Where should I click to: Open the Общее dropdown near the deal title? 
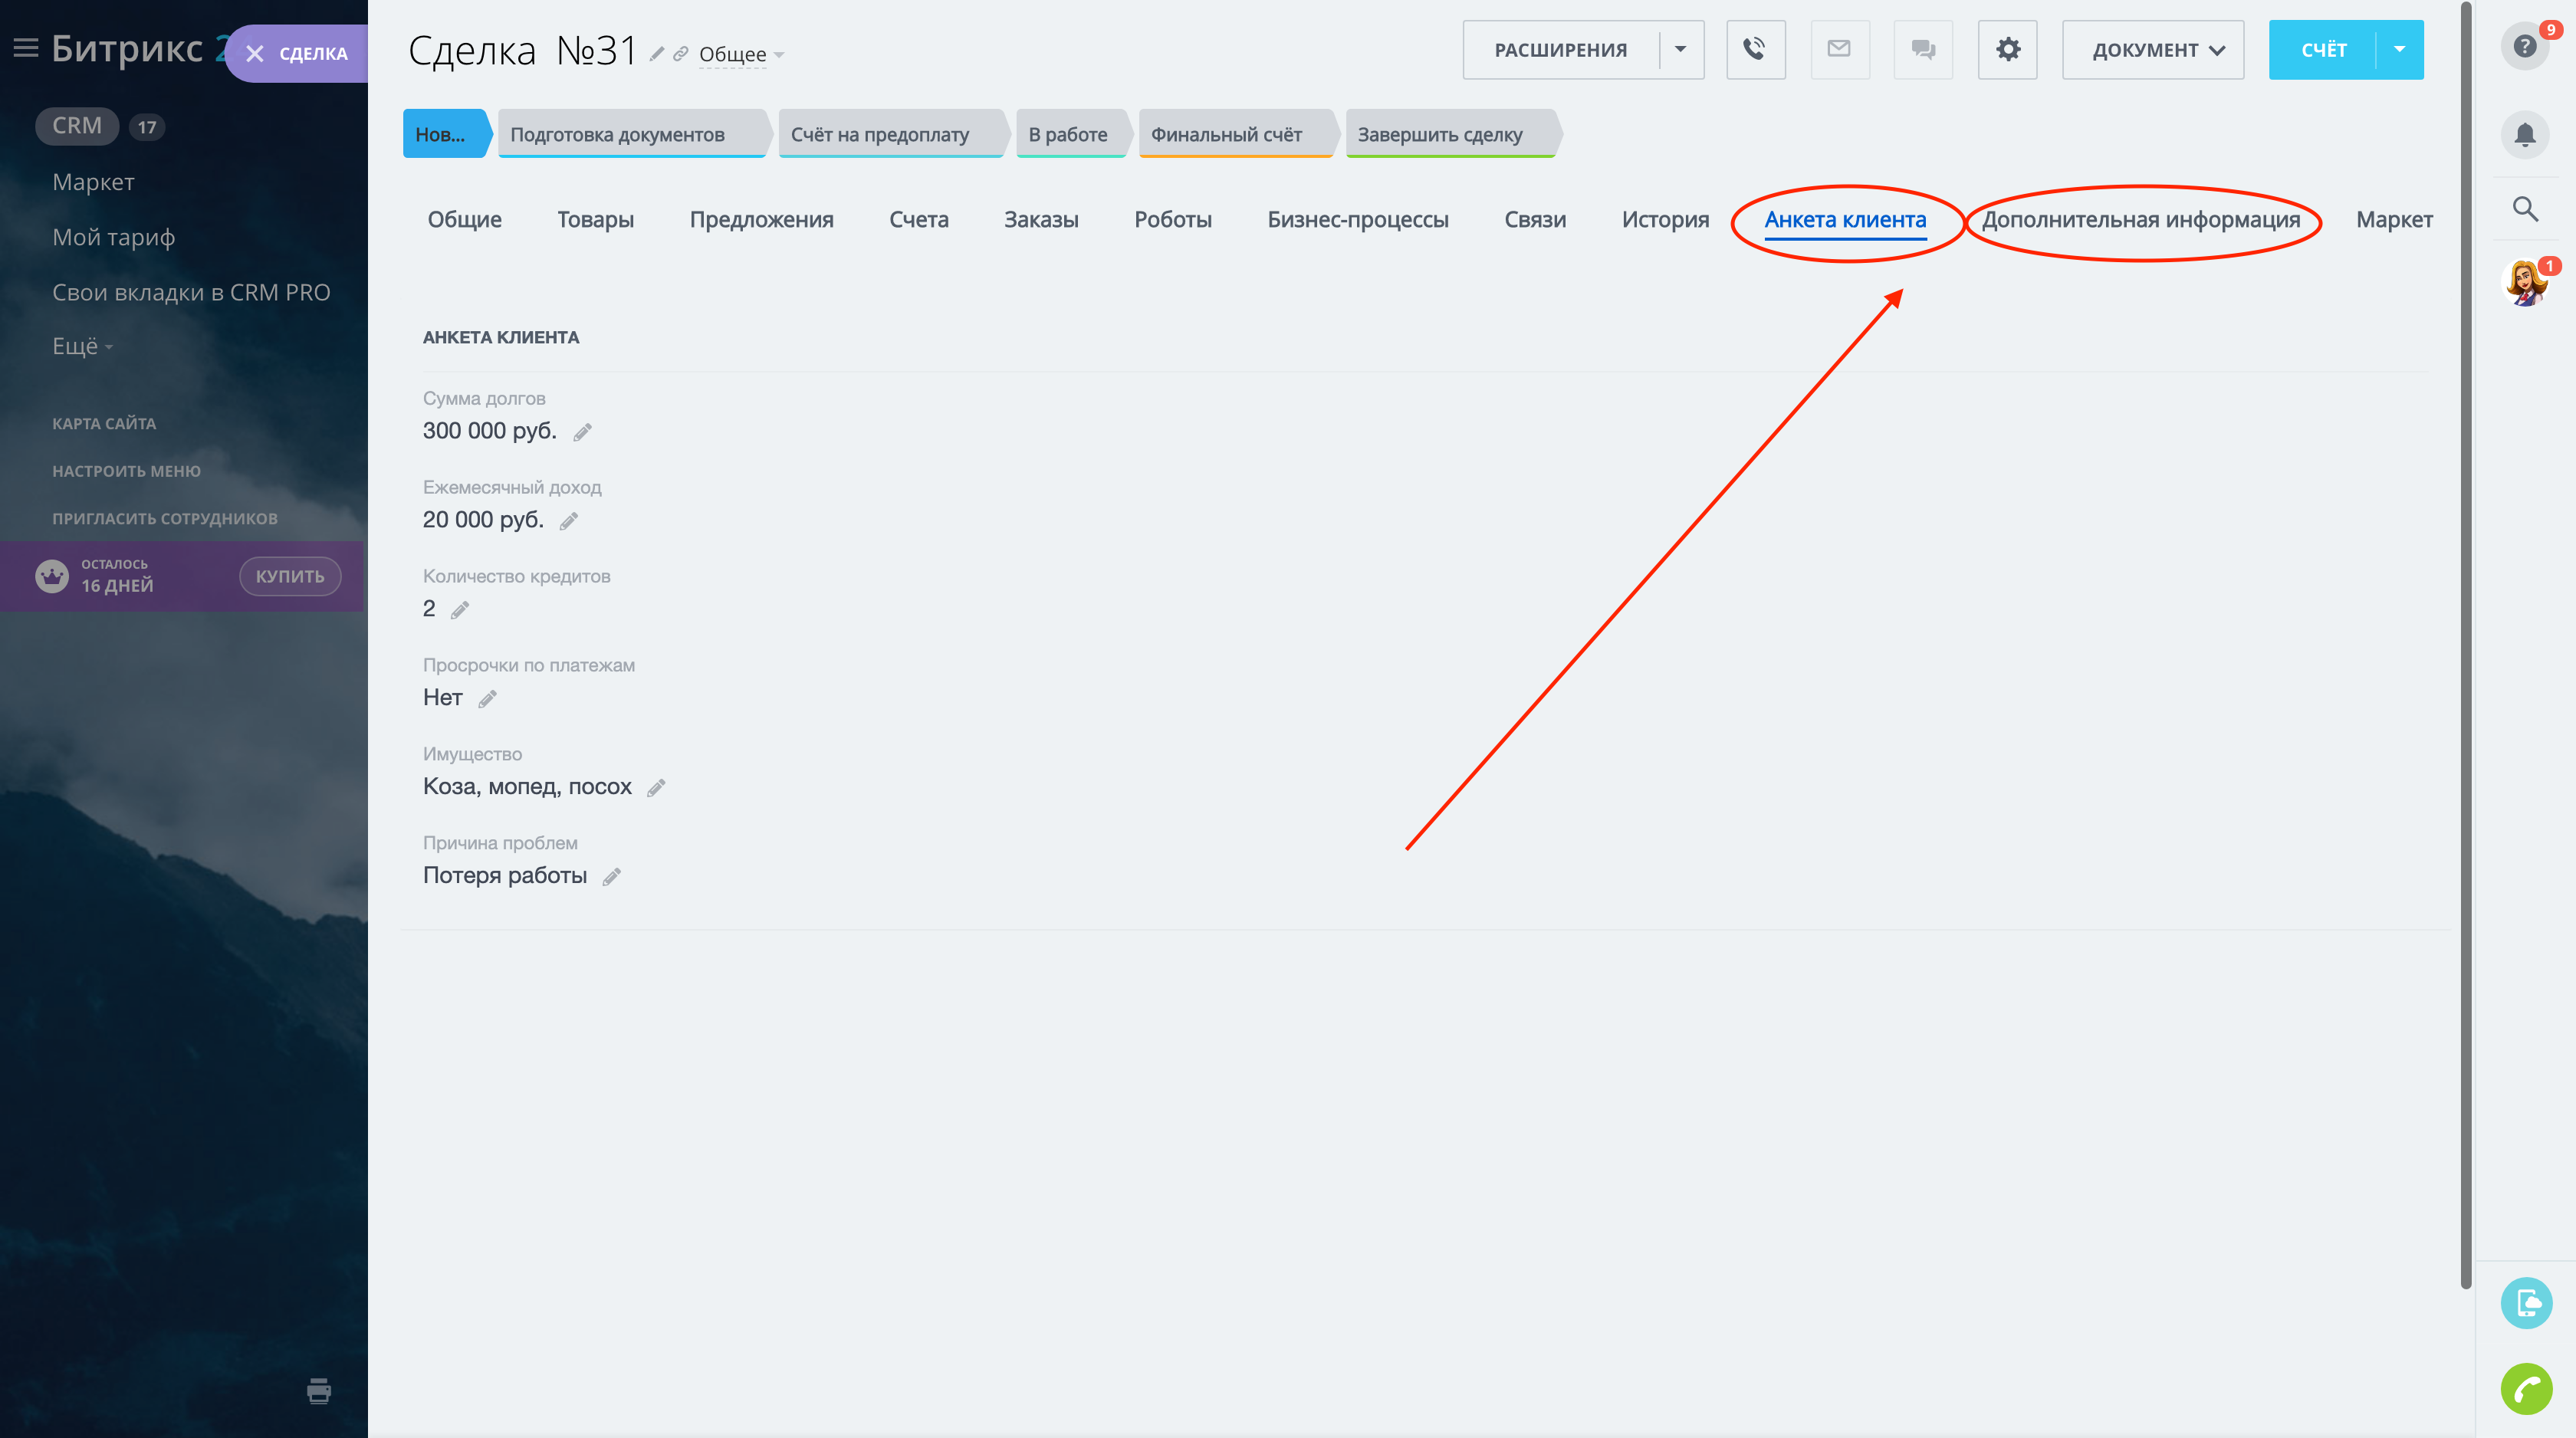[738, 55]
